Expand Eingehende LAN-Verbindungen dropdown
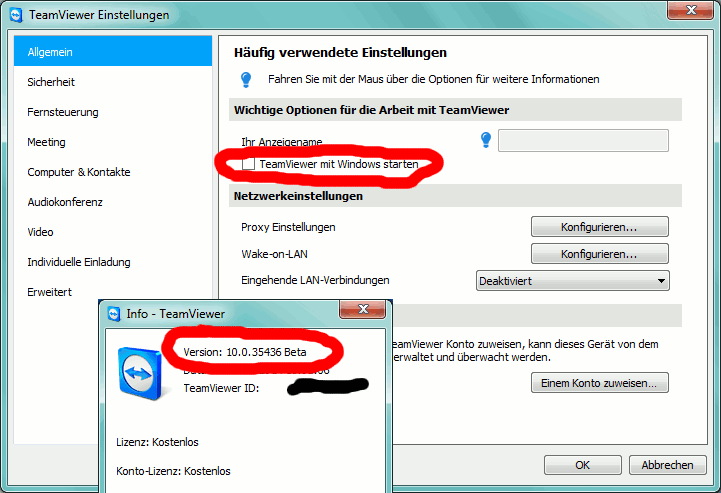The width and height of the screenshot is (721, 493). 572,281
